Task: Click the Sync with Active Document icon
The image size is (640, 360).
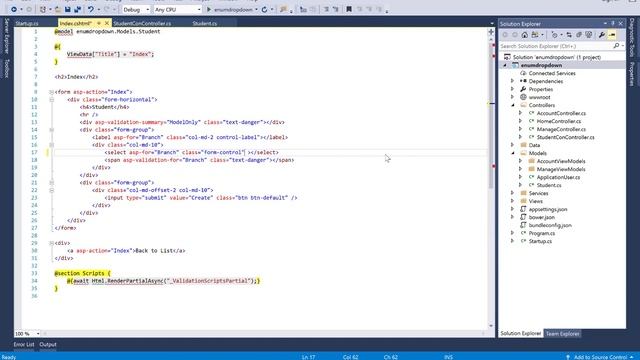Action: click(569, 35)
